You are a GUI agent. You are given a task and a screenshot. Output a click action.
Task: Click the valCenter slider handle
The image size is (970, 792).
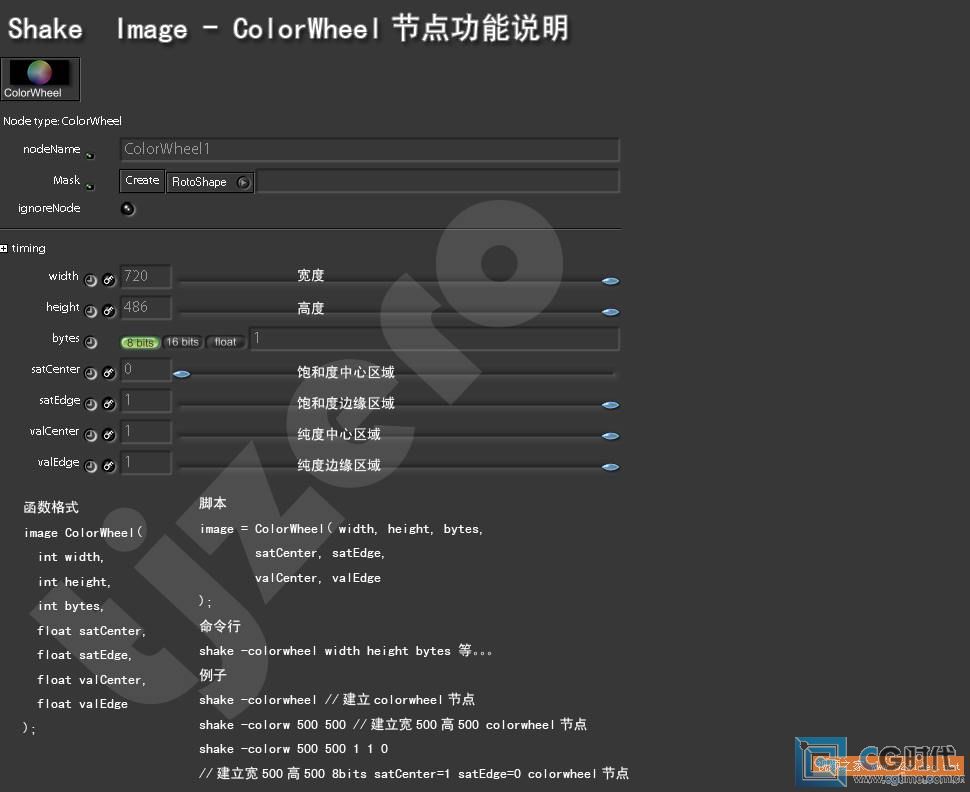[611, 436]
